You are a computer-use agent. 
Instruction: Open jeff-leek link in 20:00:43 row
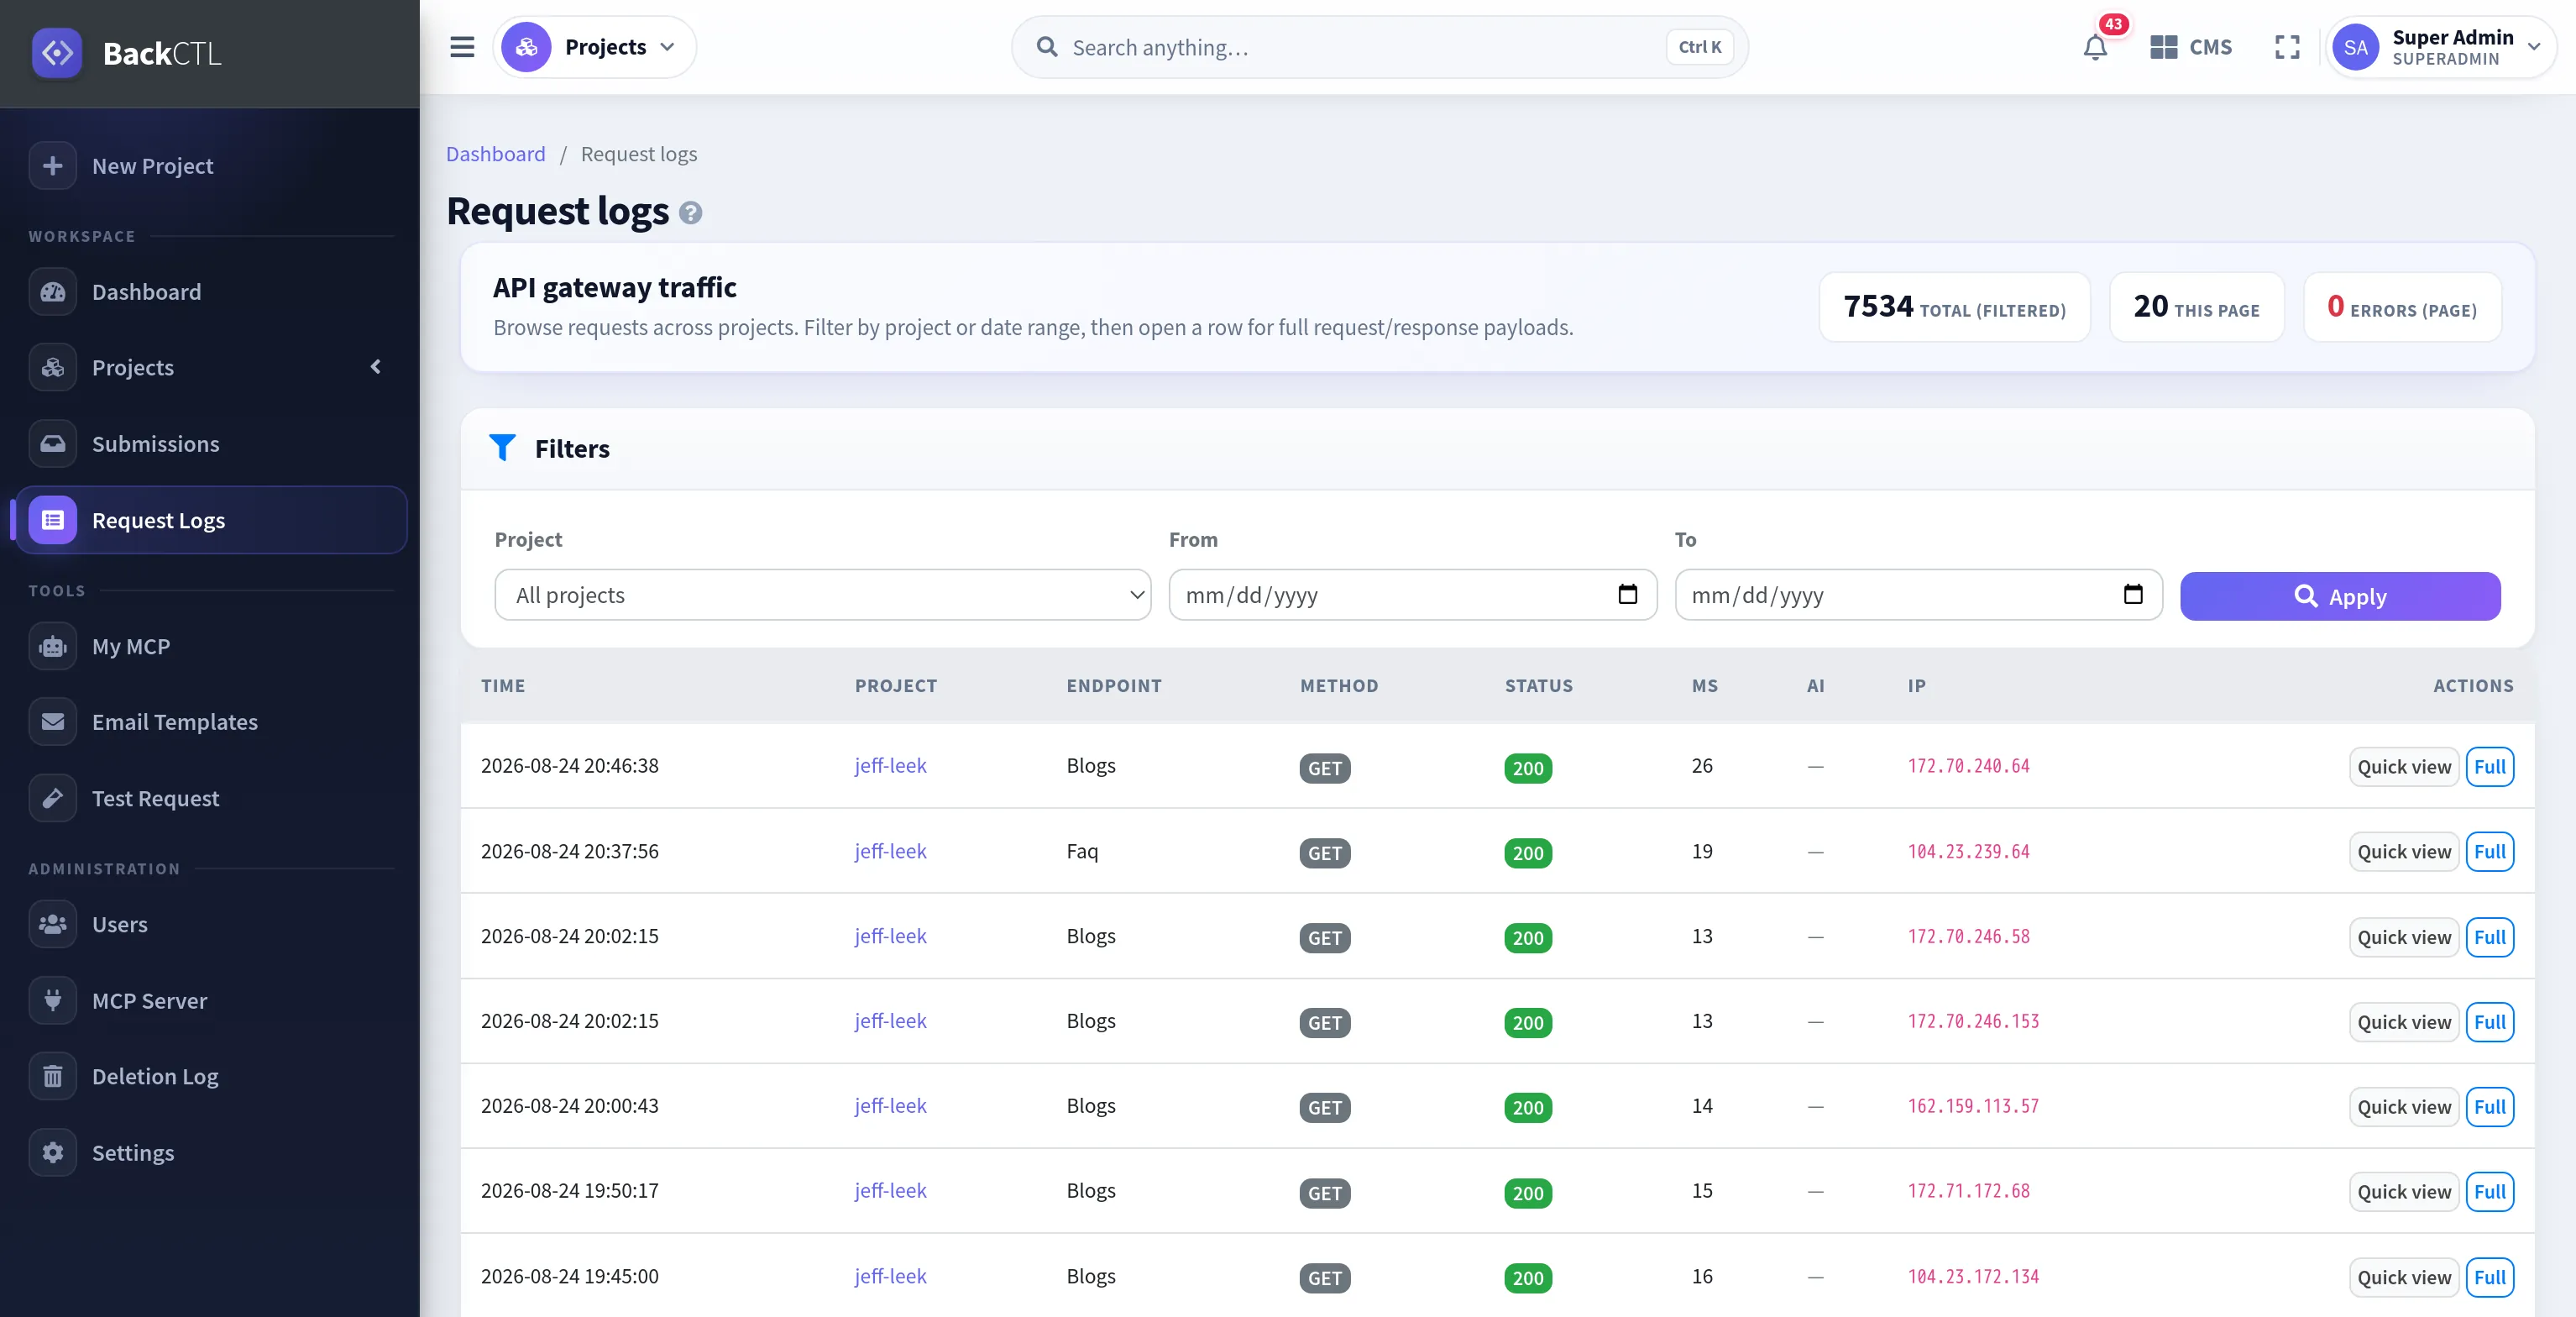click(x=891, y=1106)
